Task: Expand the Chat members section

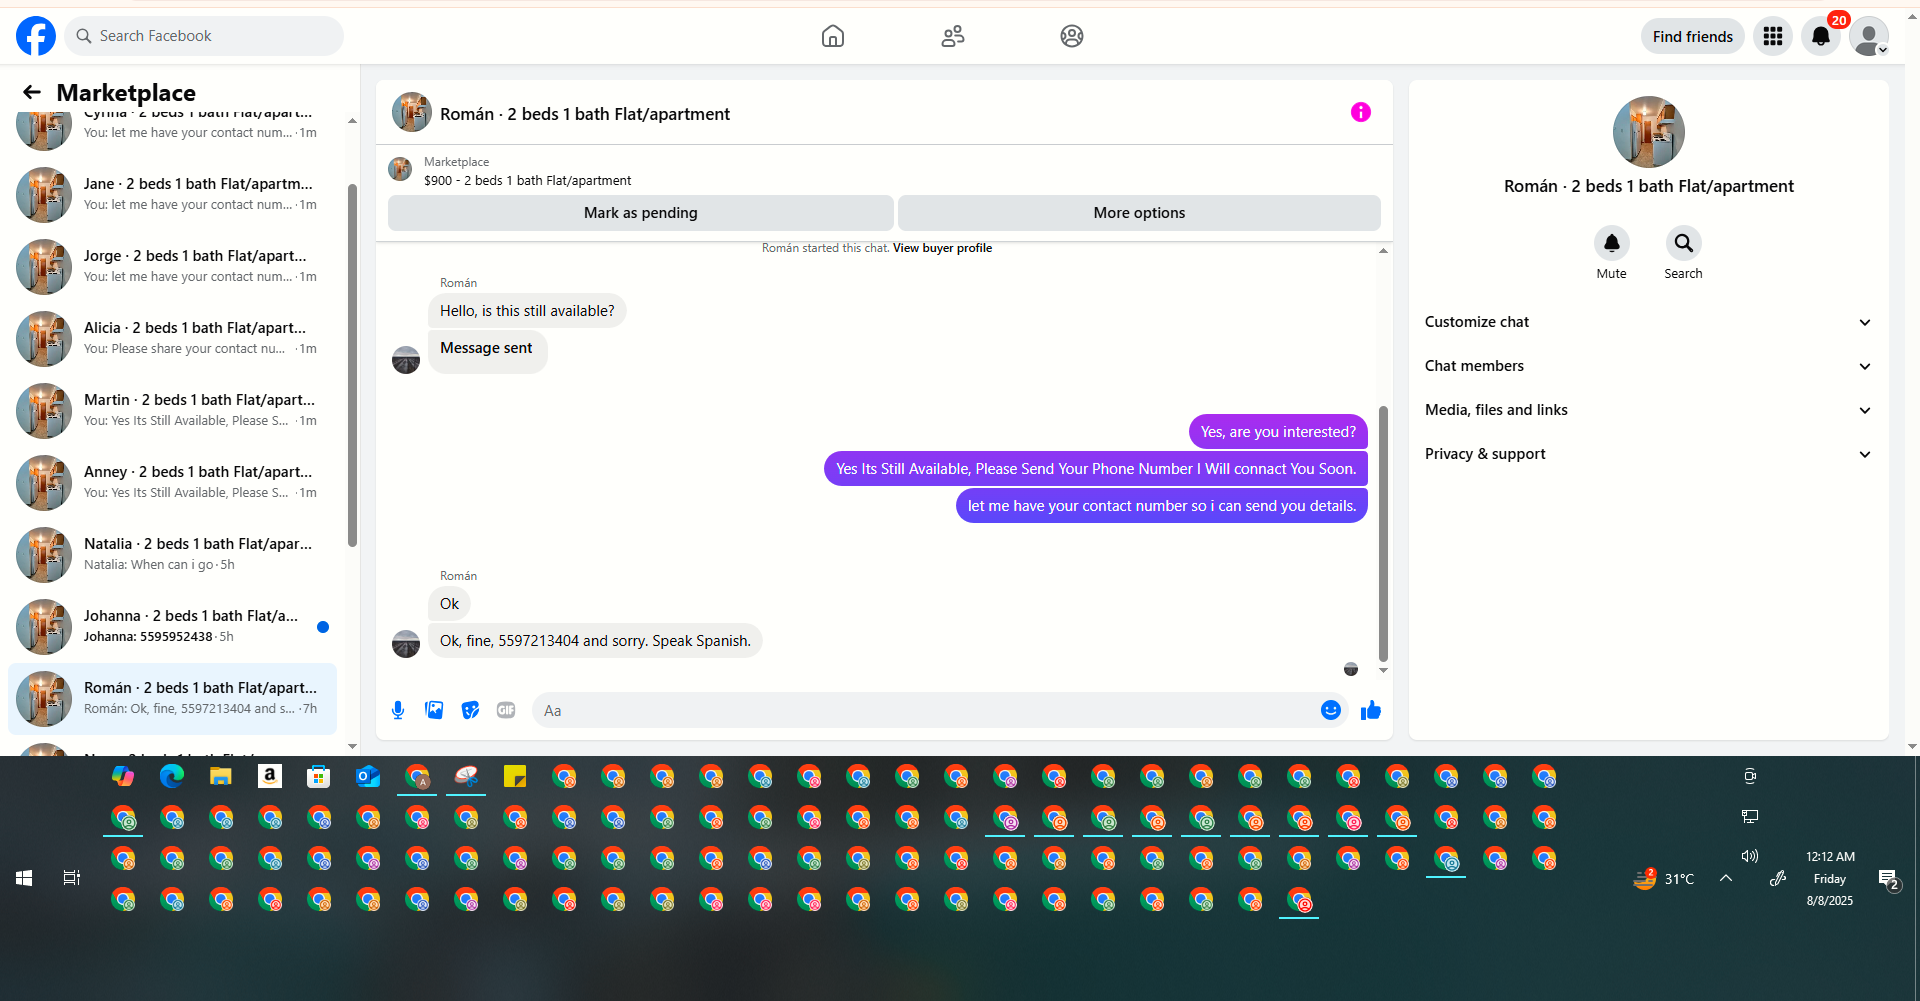Action: click(x=1648, y=366)
